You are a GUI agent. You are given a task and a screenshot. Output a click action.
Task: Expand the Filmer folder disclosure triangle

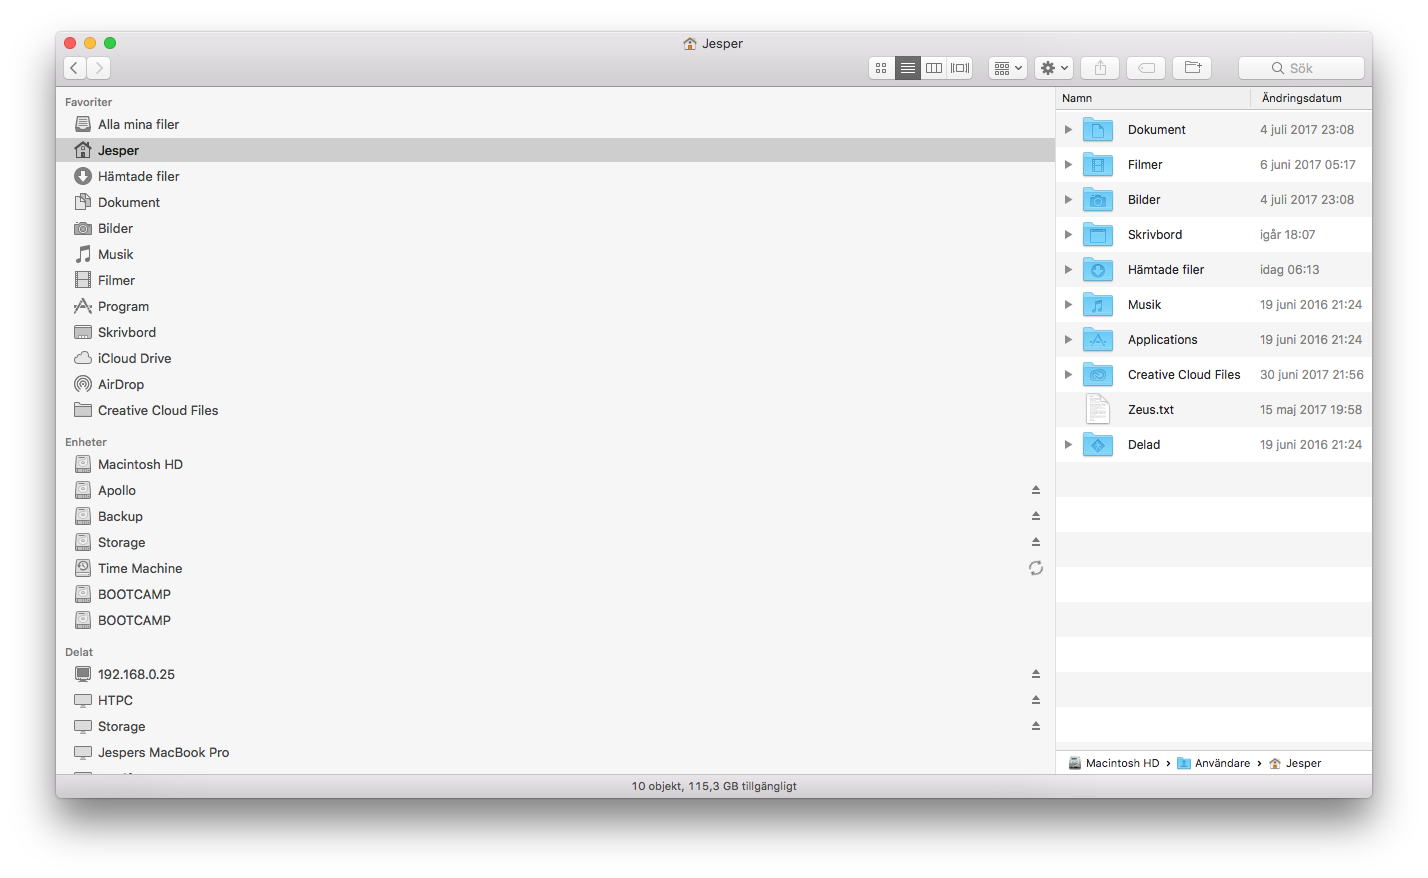(x=1068, y=165)
